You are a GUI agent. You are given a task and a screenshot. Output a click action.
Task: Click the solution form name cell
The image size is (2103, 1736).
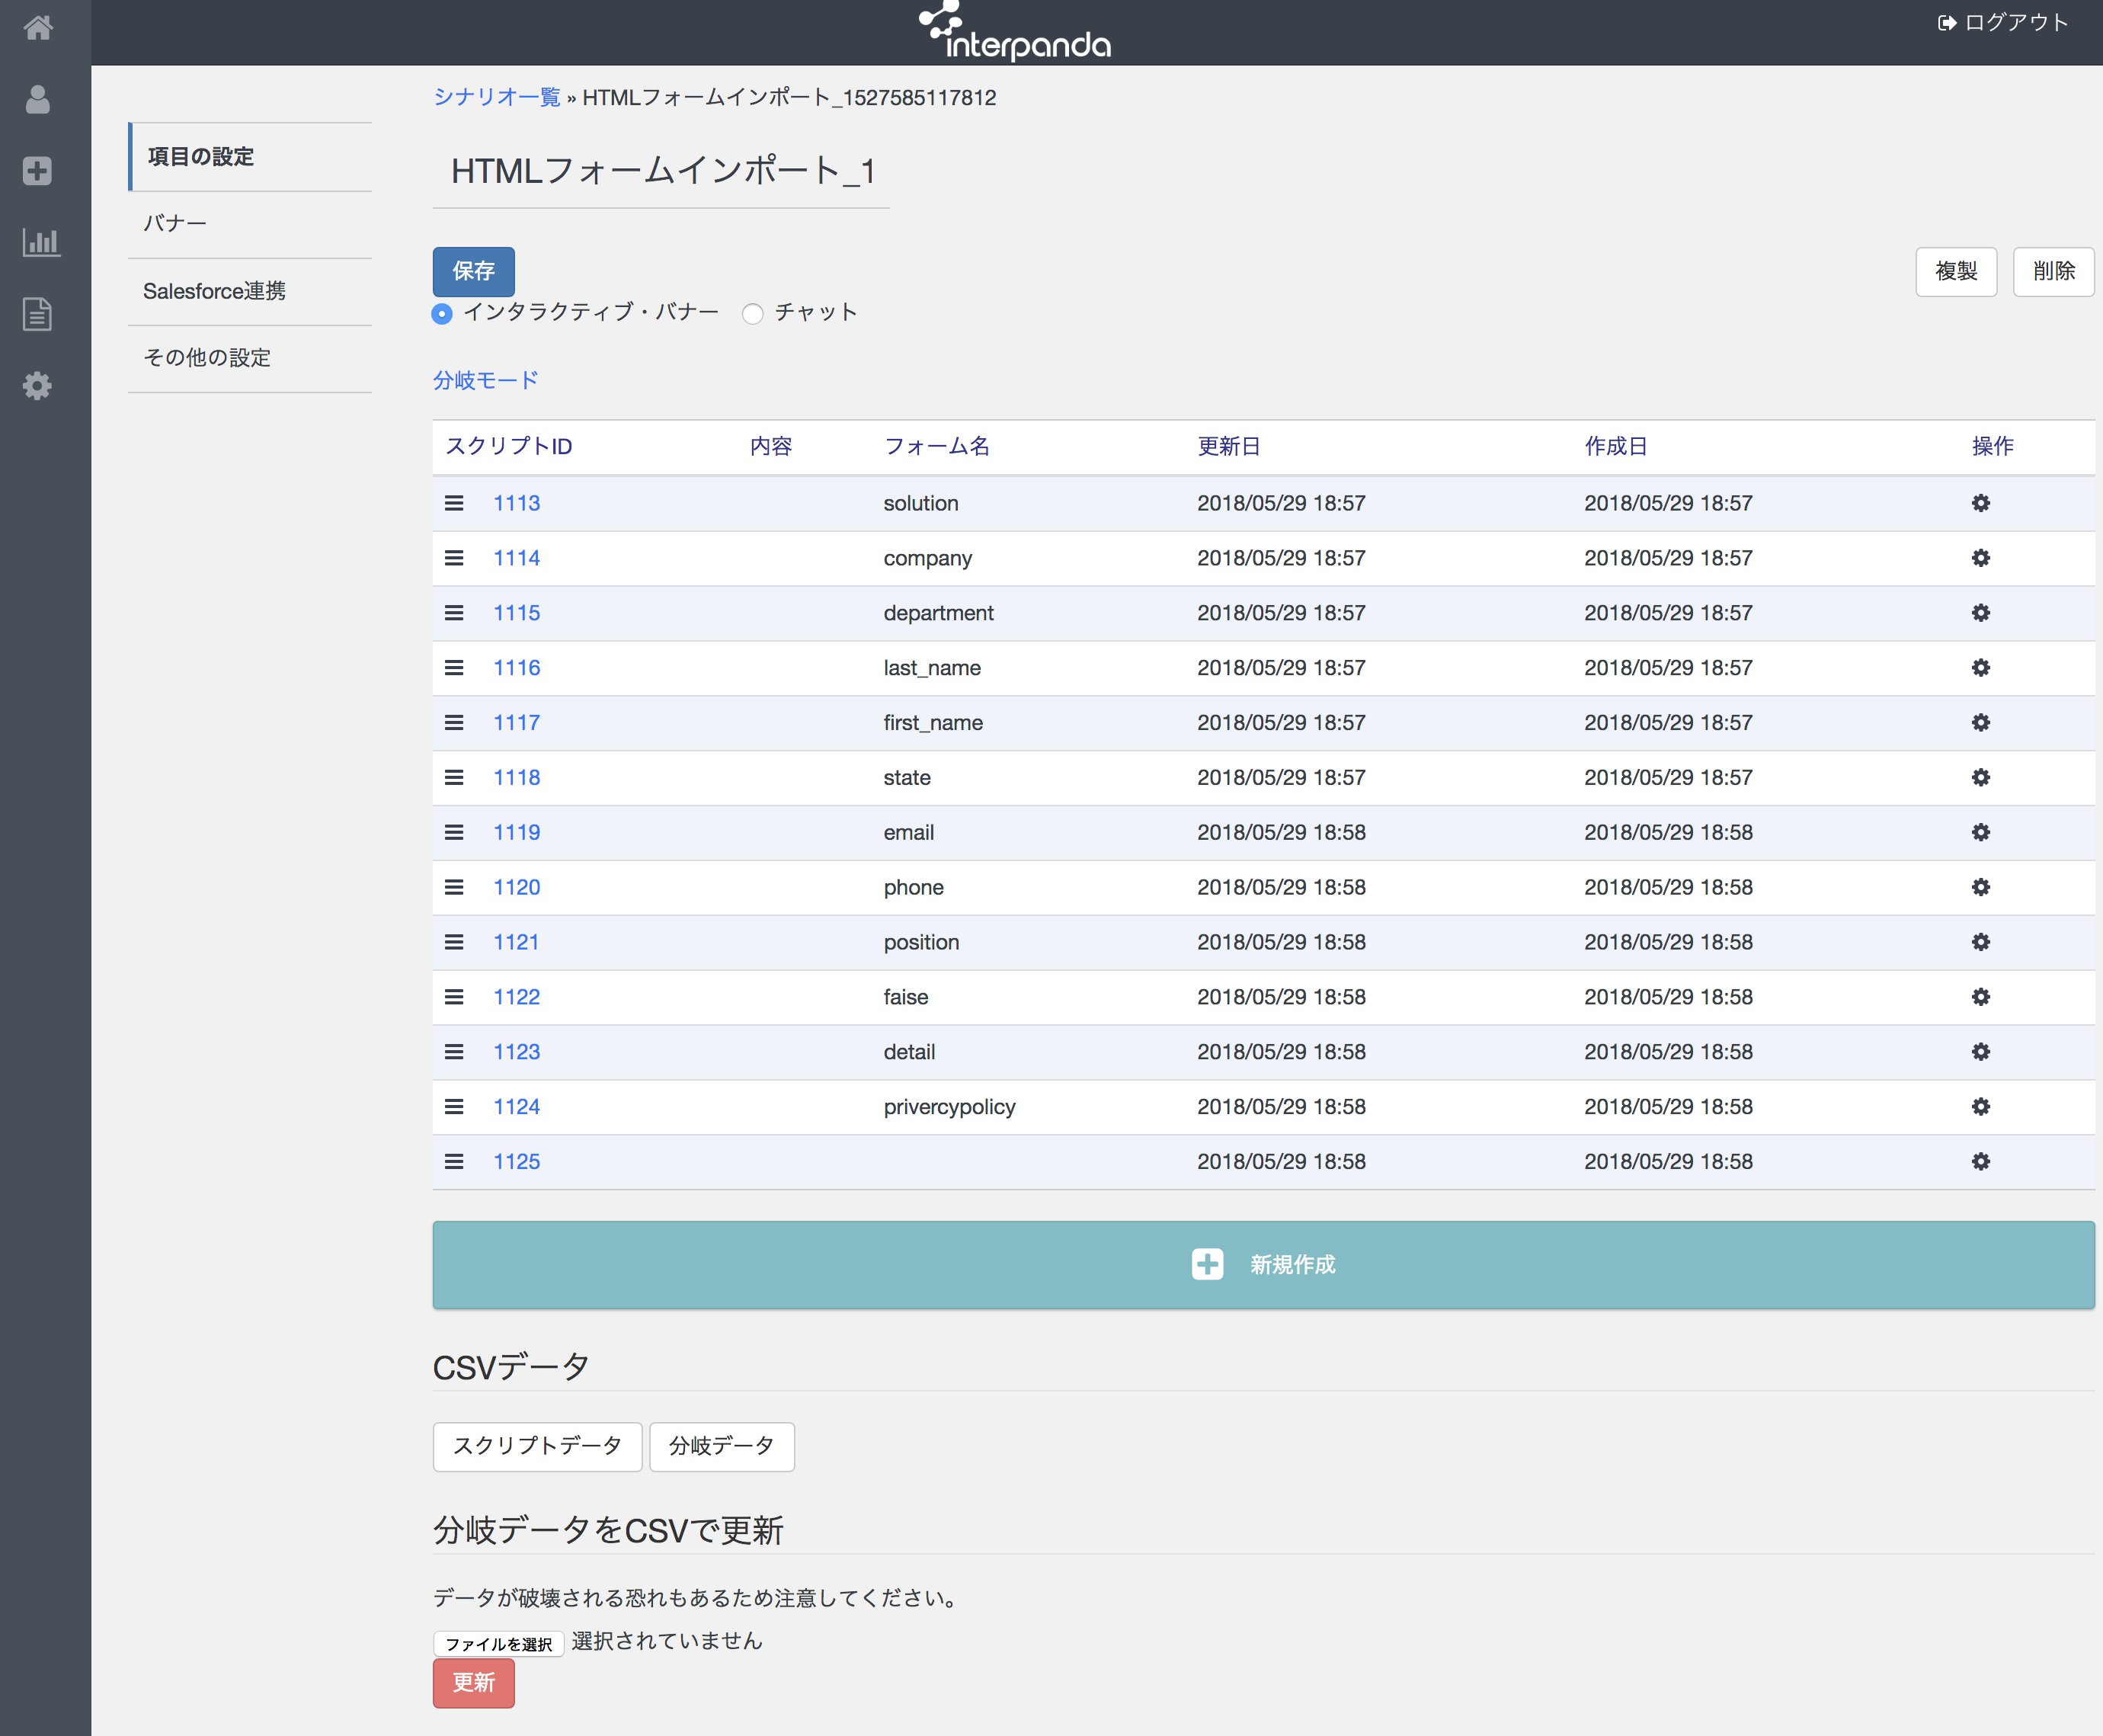tap(921, 503)
